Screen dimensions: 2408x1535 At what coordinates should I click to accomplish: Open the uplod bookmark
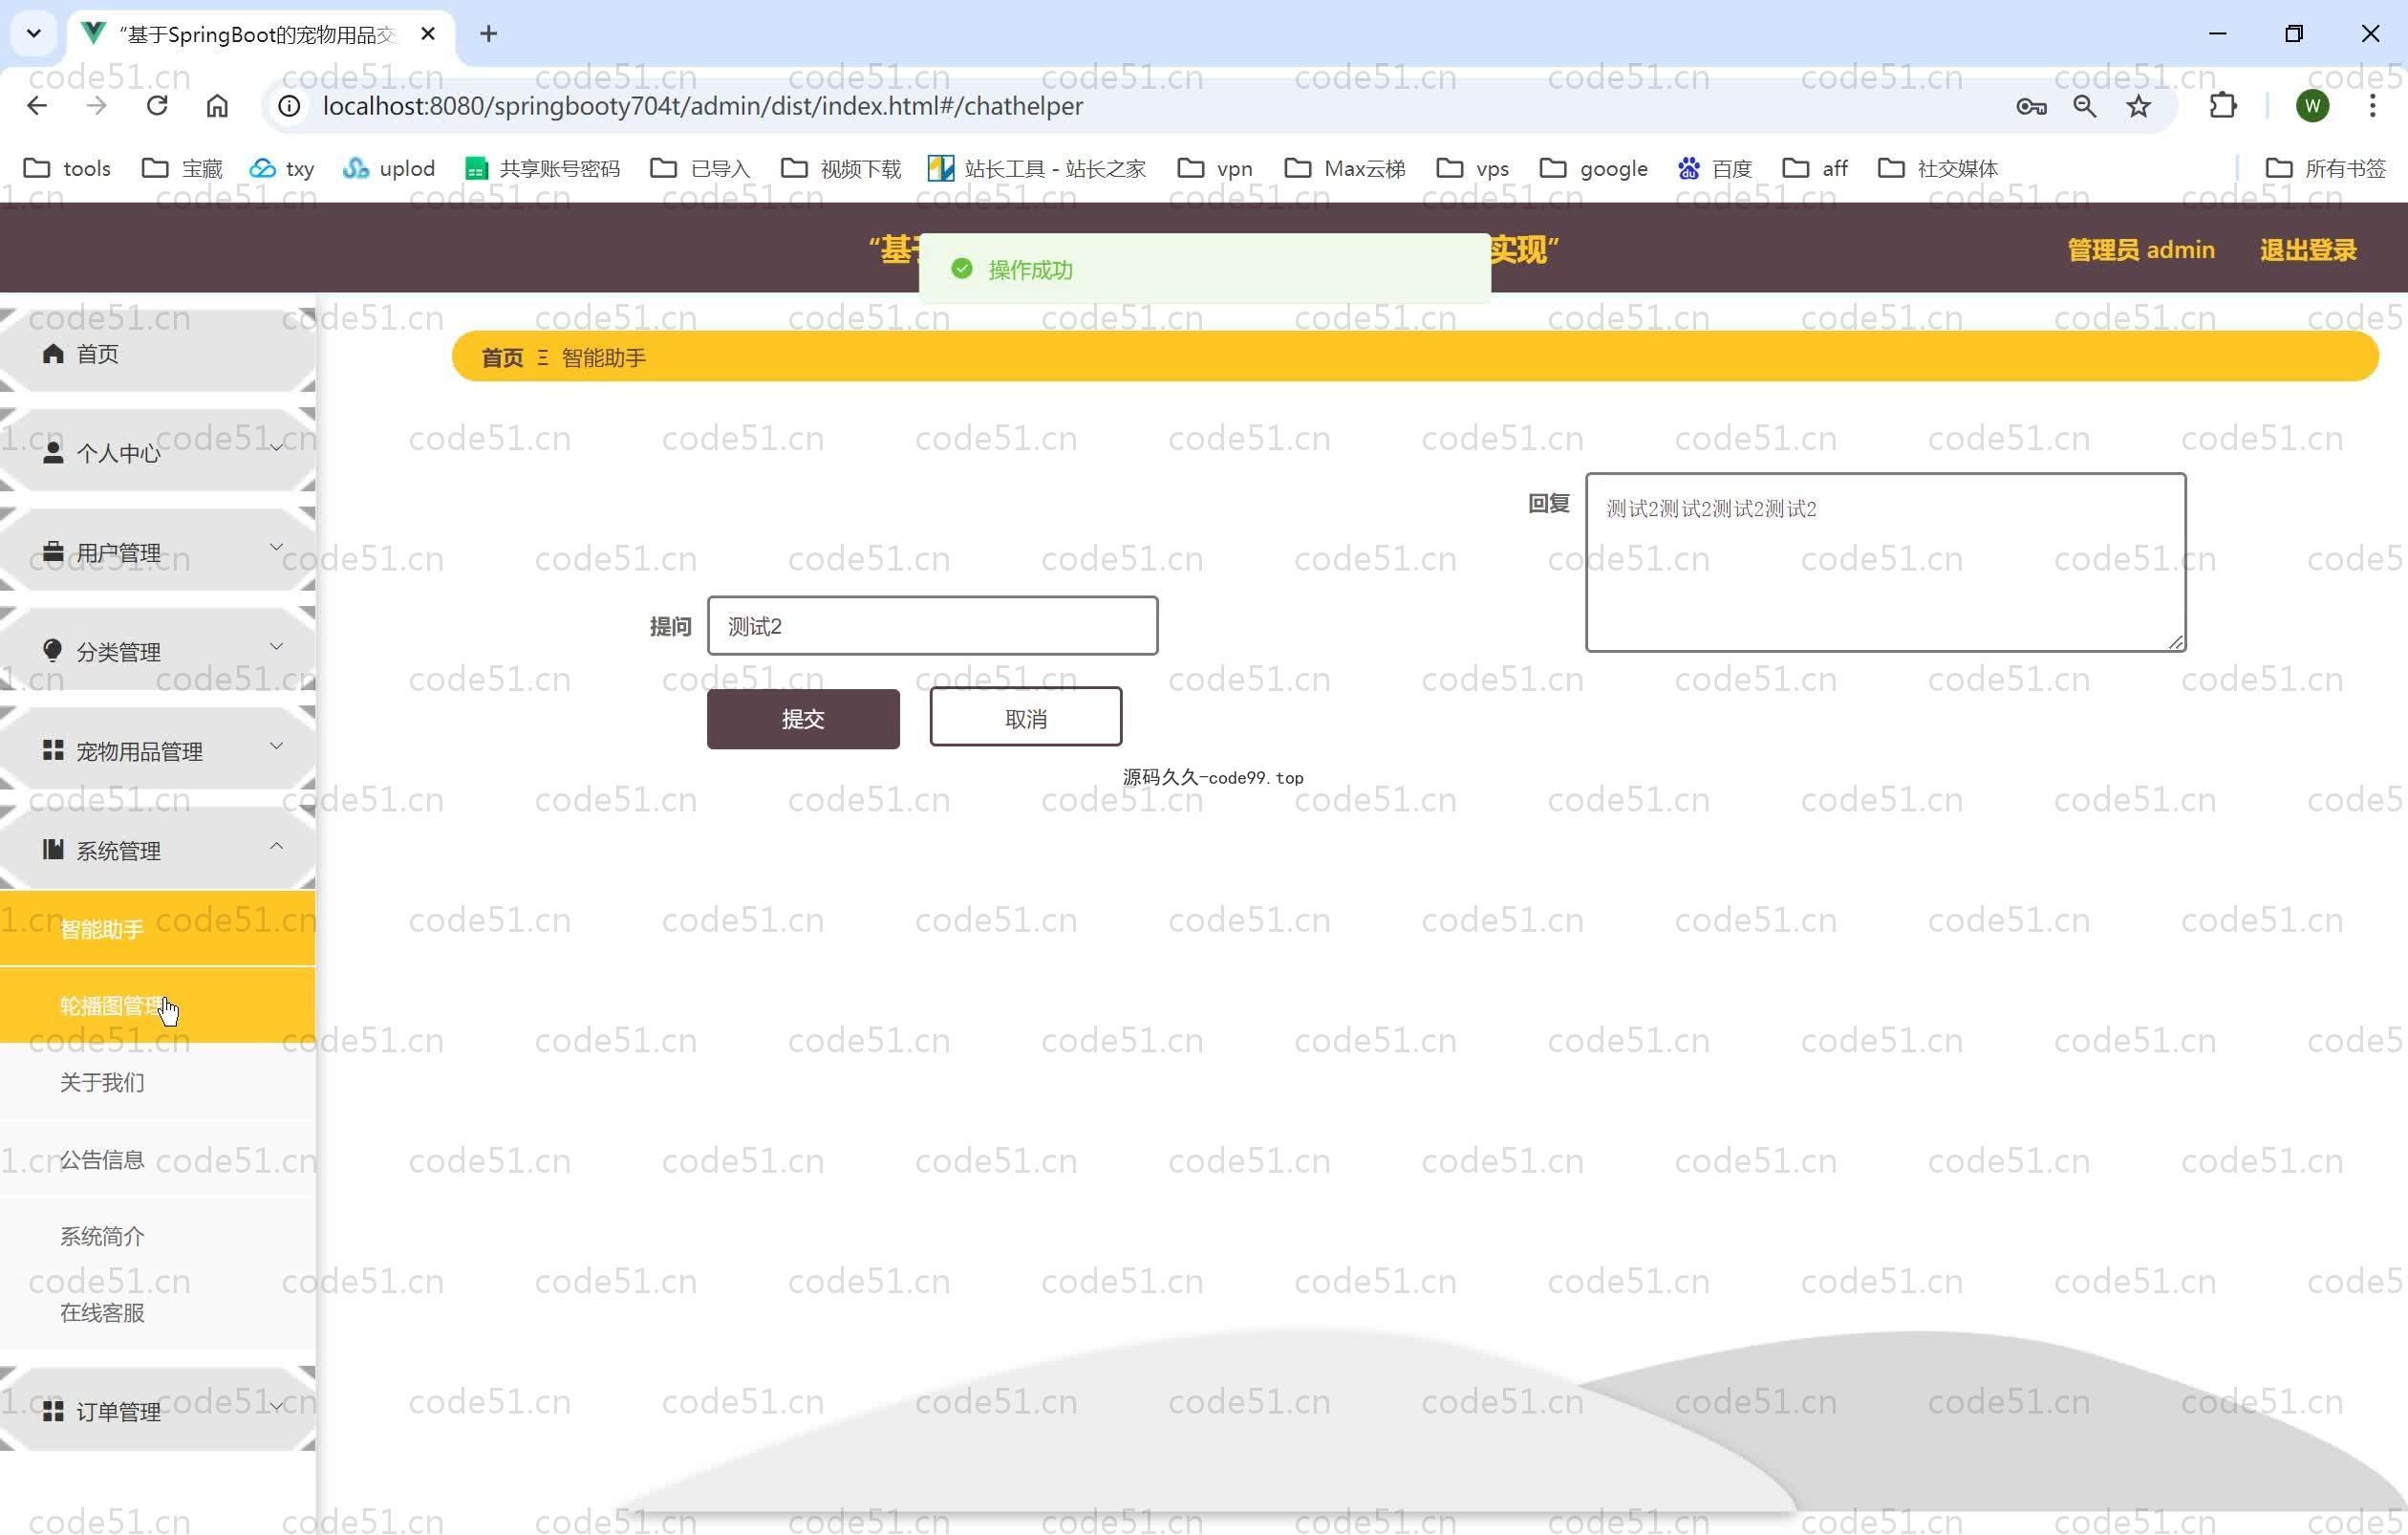click(x=388, y=168)
